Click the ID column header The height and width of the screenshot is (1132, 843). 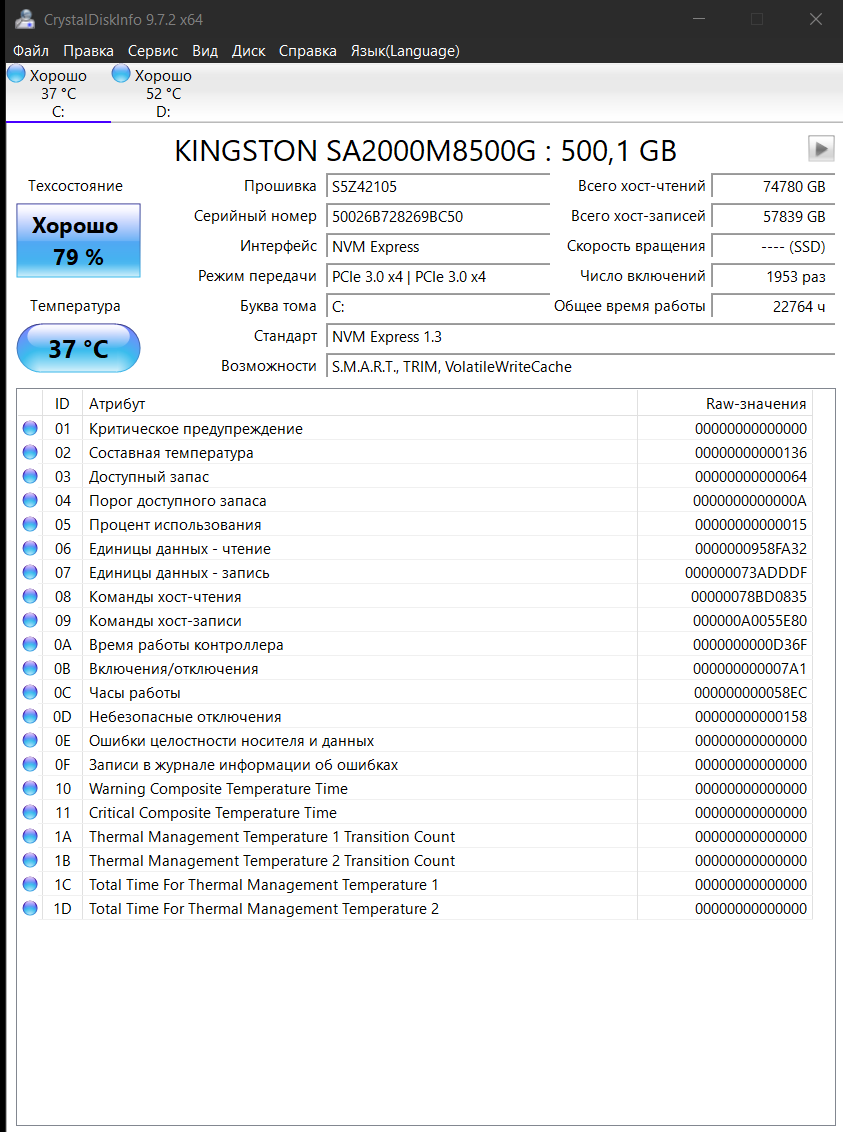62,404
